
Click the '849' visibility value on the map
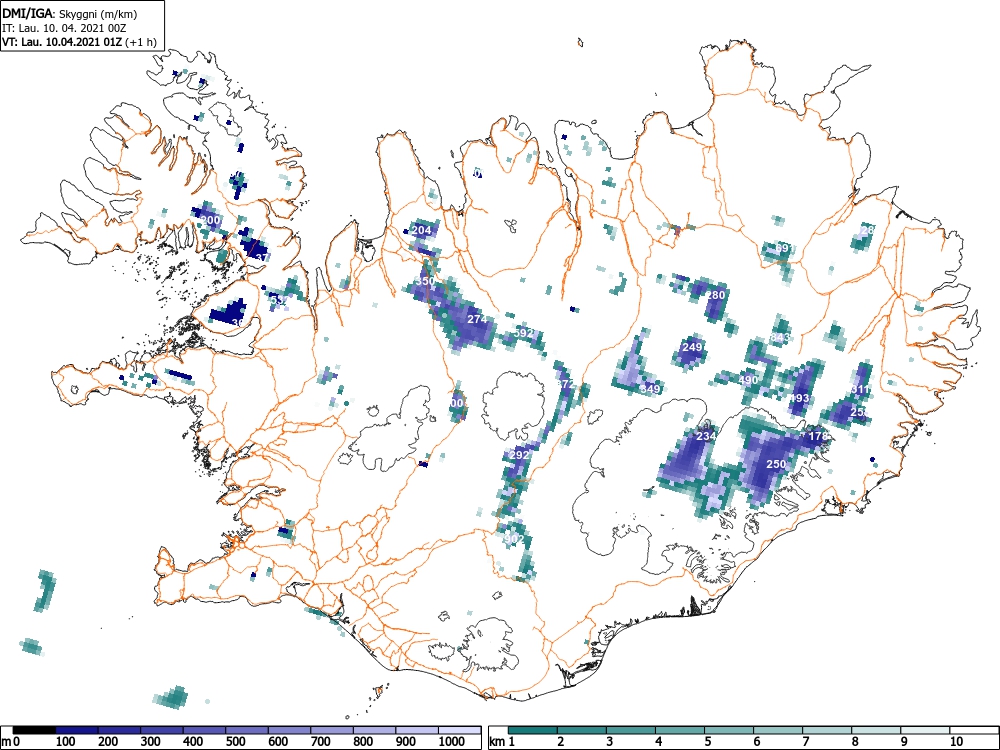pos(650,389)
